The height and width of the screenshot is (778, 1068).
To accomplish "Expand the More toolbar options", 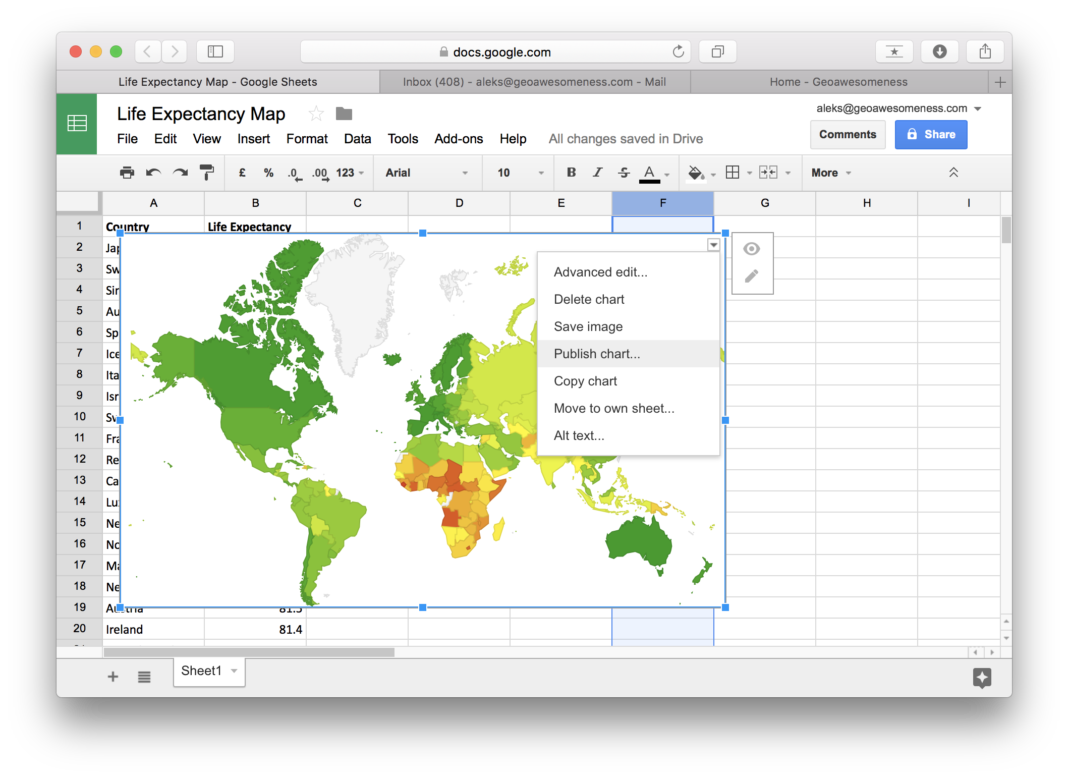I will pos(831,173).
